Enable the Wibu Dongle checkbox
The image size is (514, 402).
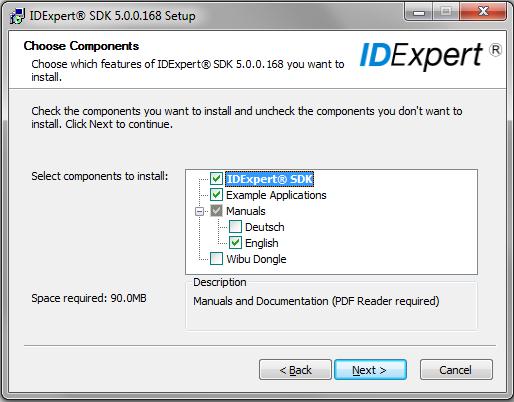(x=216, y=259)
